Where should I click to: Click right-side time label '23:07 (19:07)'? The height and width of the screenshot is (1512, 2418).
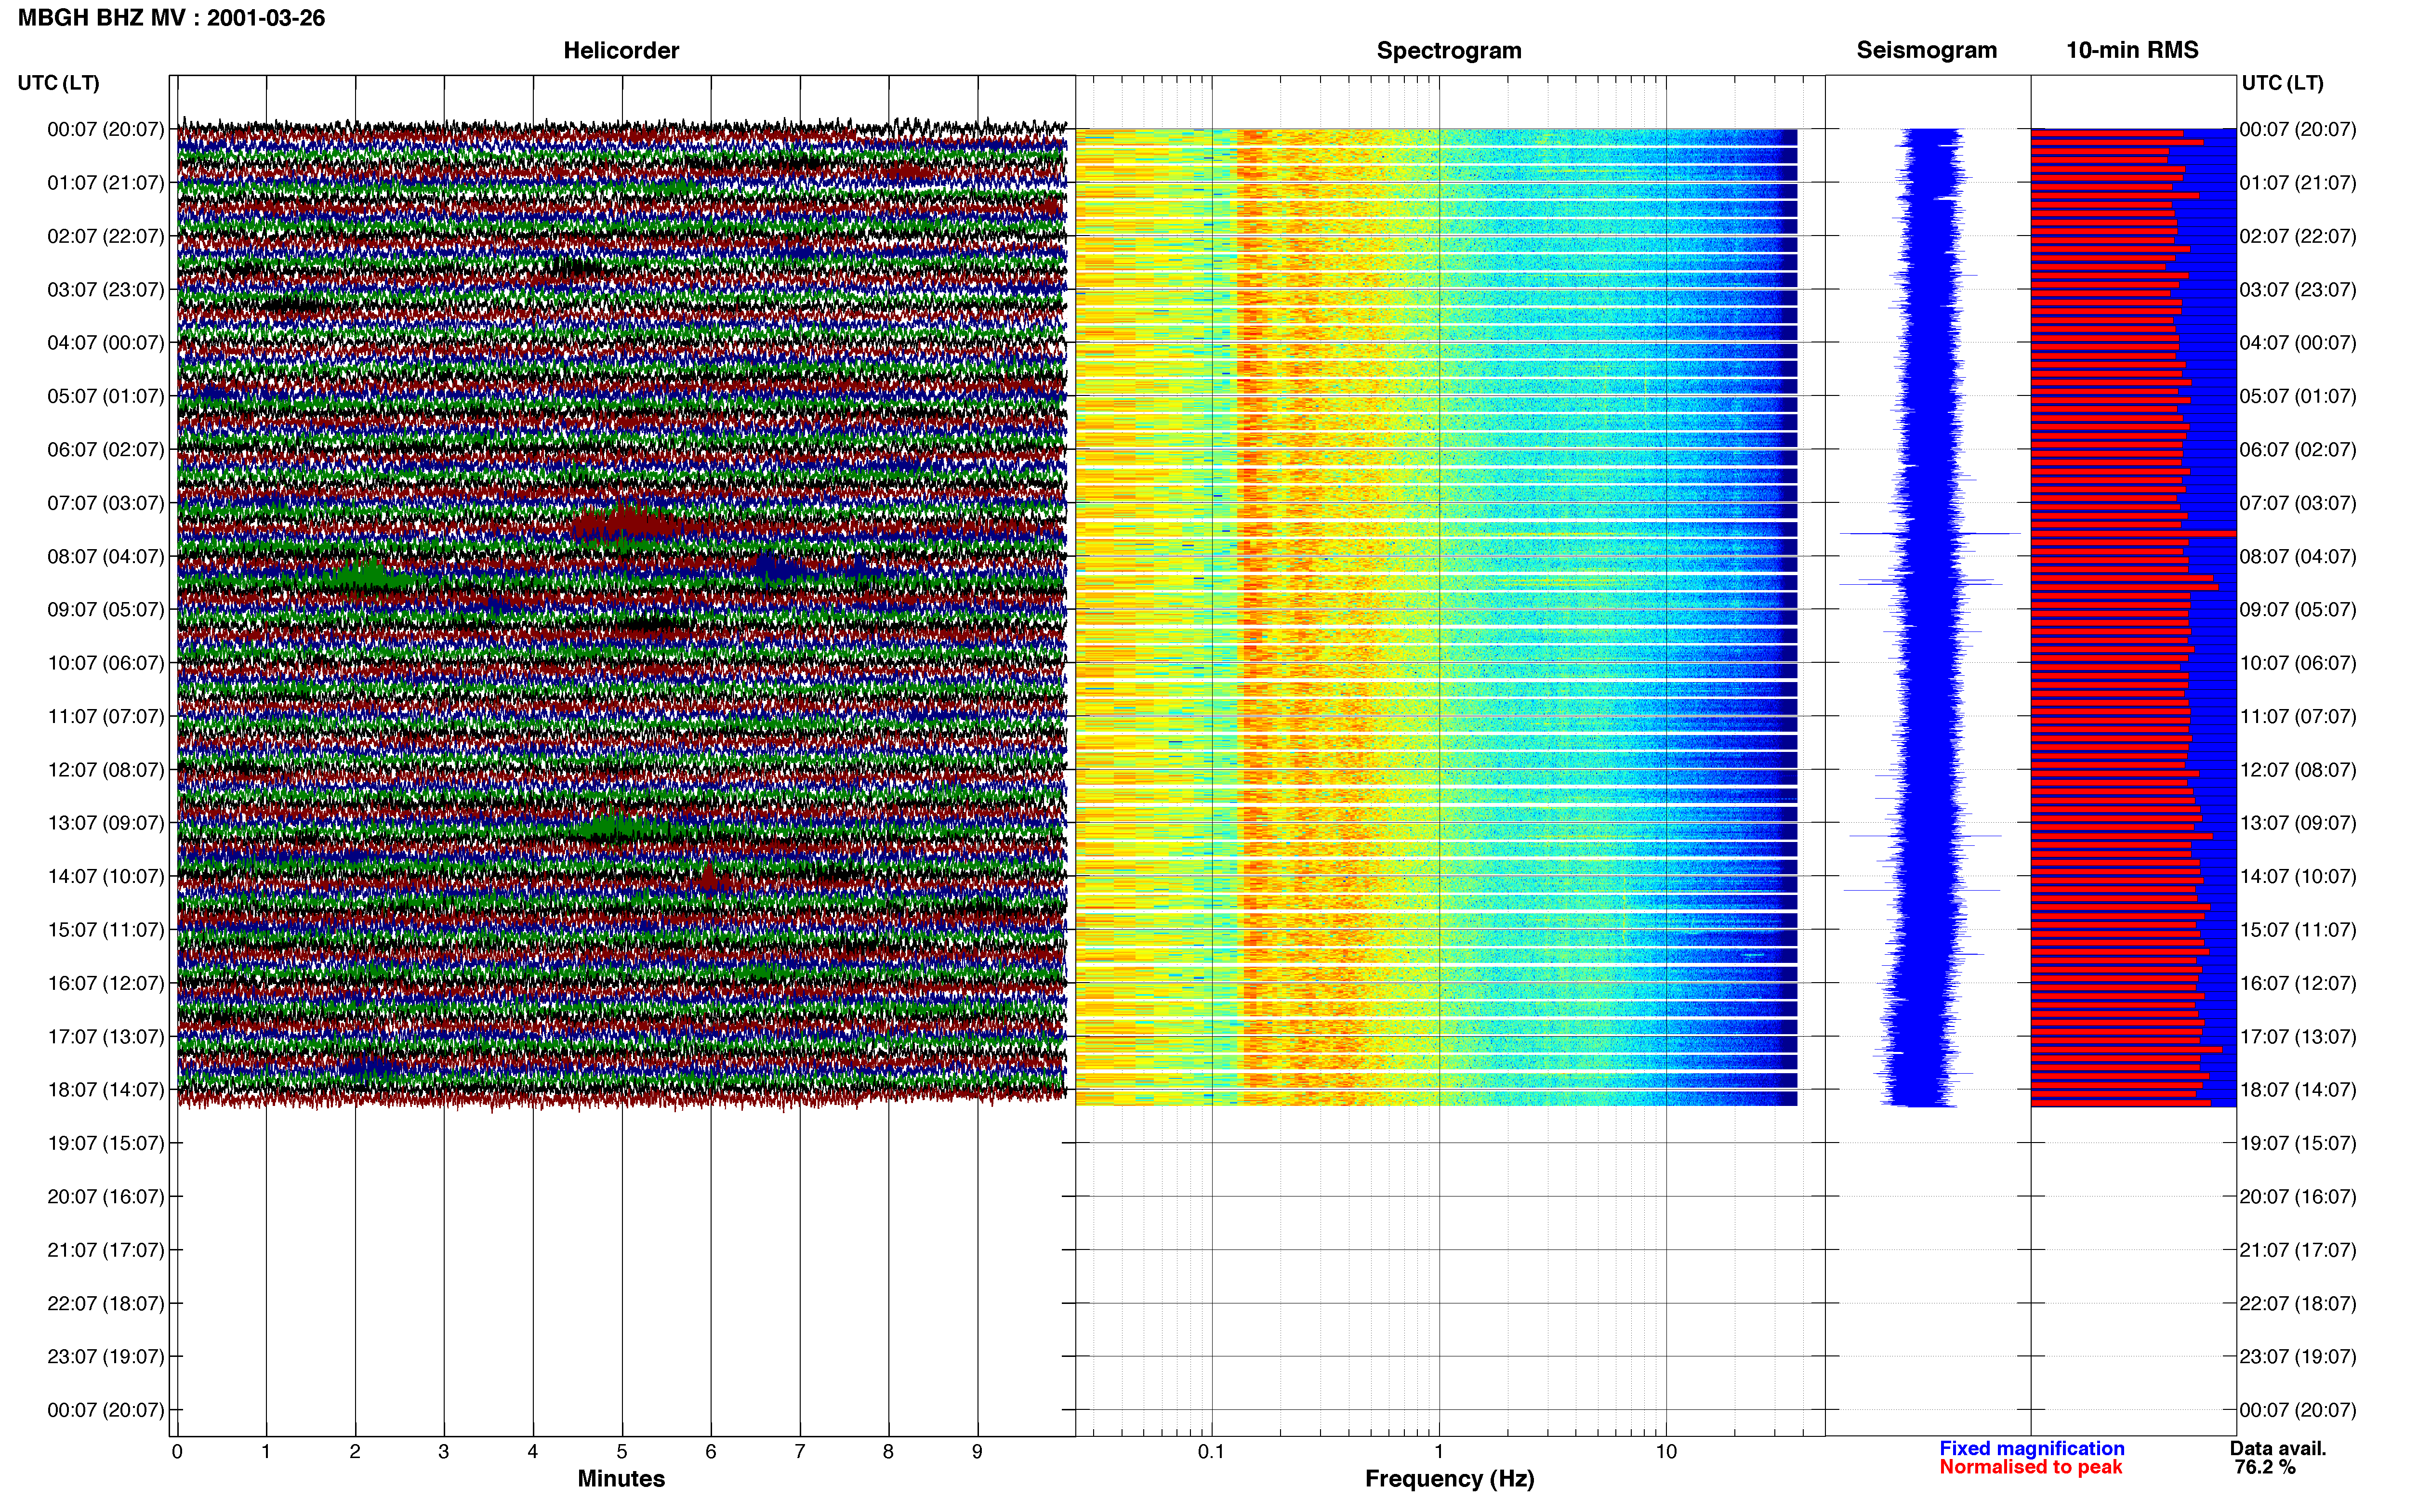[2298, 1357]
